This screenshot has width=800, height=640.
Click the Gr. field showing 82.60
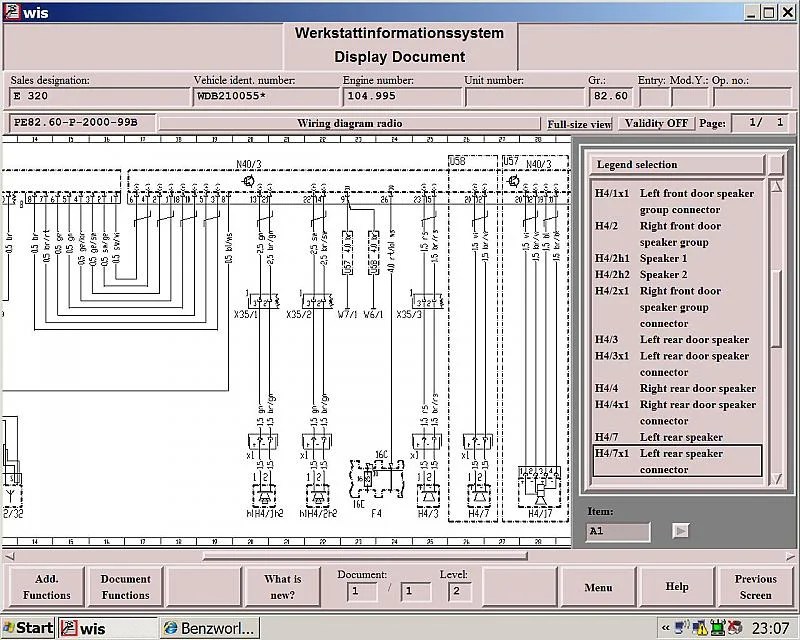[x=611, y=96]
